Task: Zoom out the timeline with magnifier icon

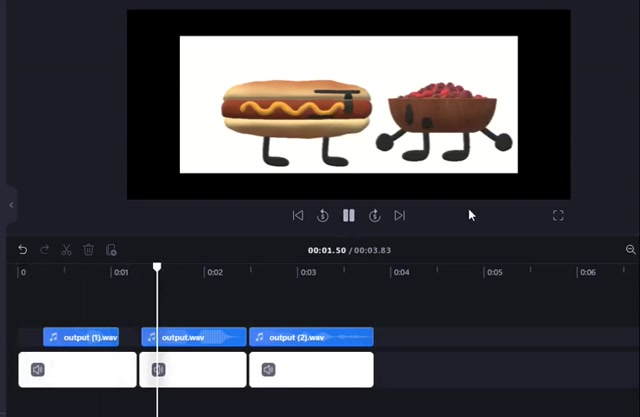Action: (x=631, y=249)
